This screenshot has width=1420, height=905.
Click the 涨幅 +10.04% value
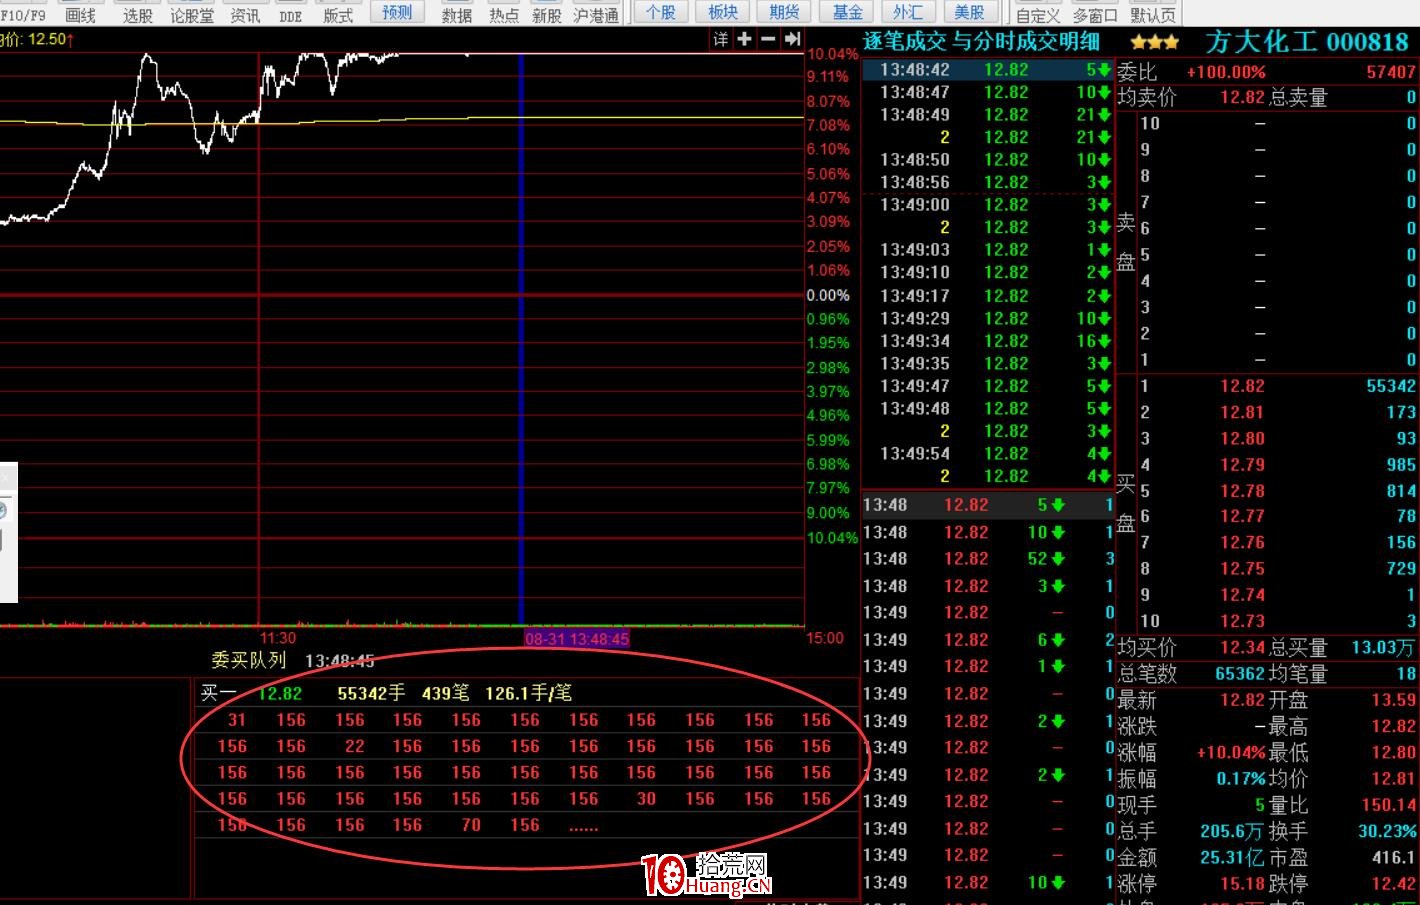click(1231, 752)
